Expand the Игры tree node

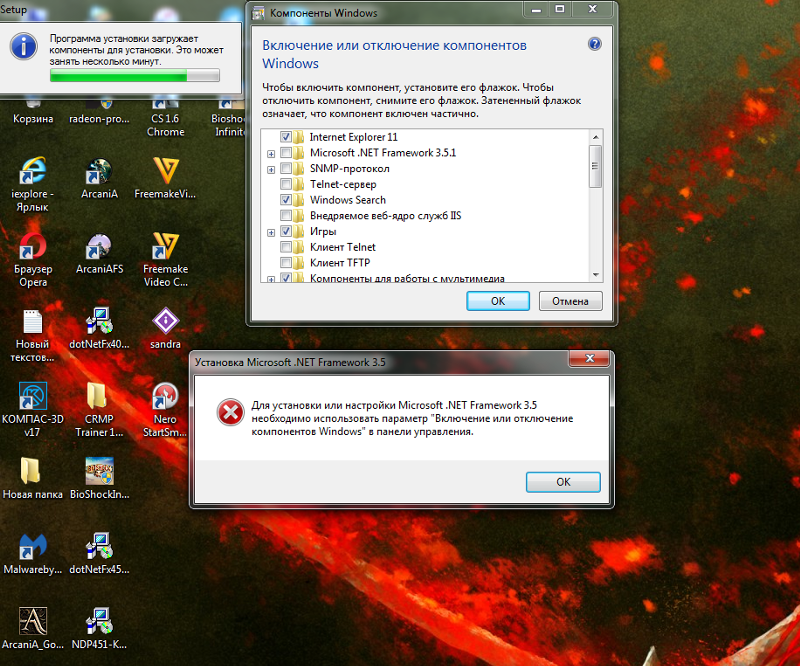click(271, 232)
